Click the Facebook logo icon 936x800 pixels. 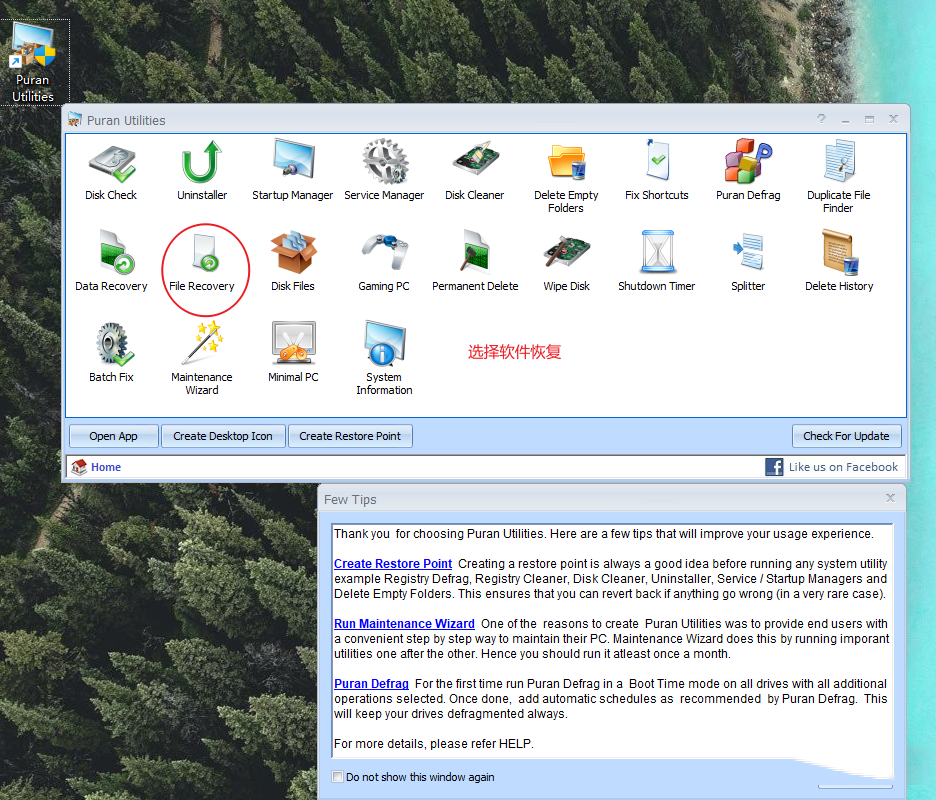click(x=774, y=467)
